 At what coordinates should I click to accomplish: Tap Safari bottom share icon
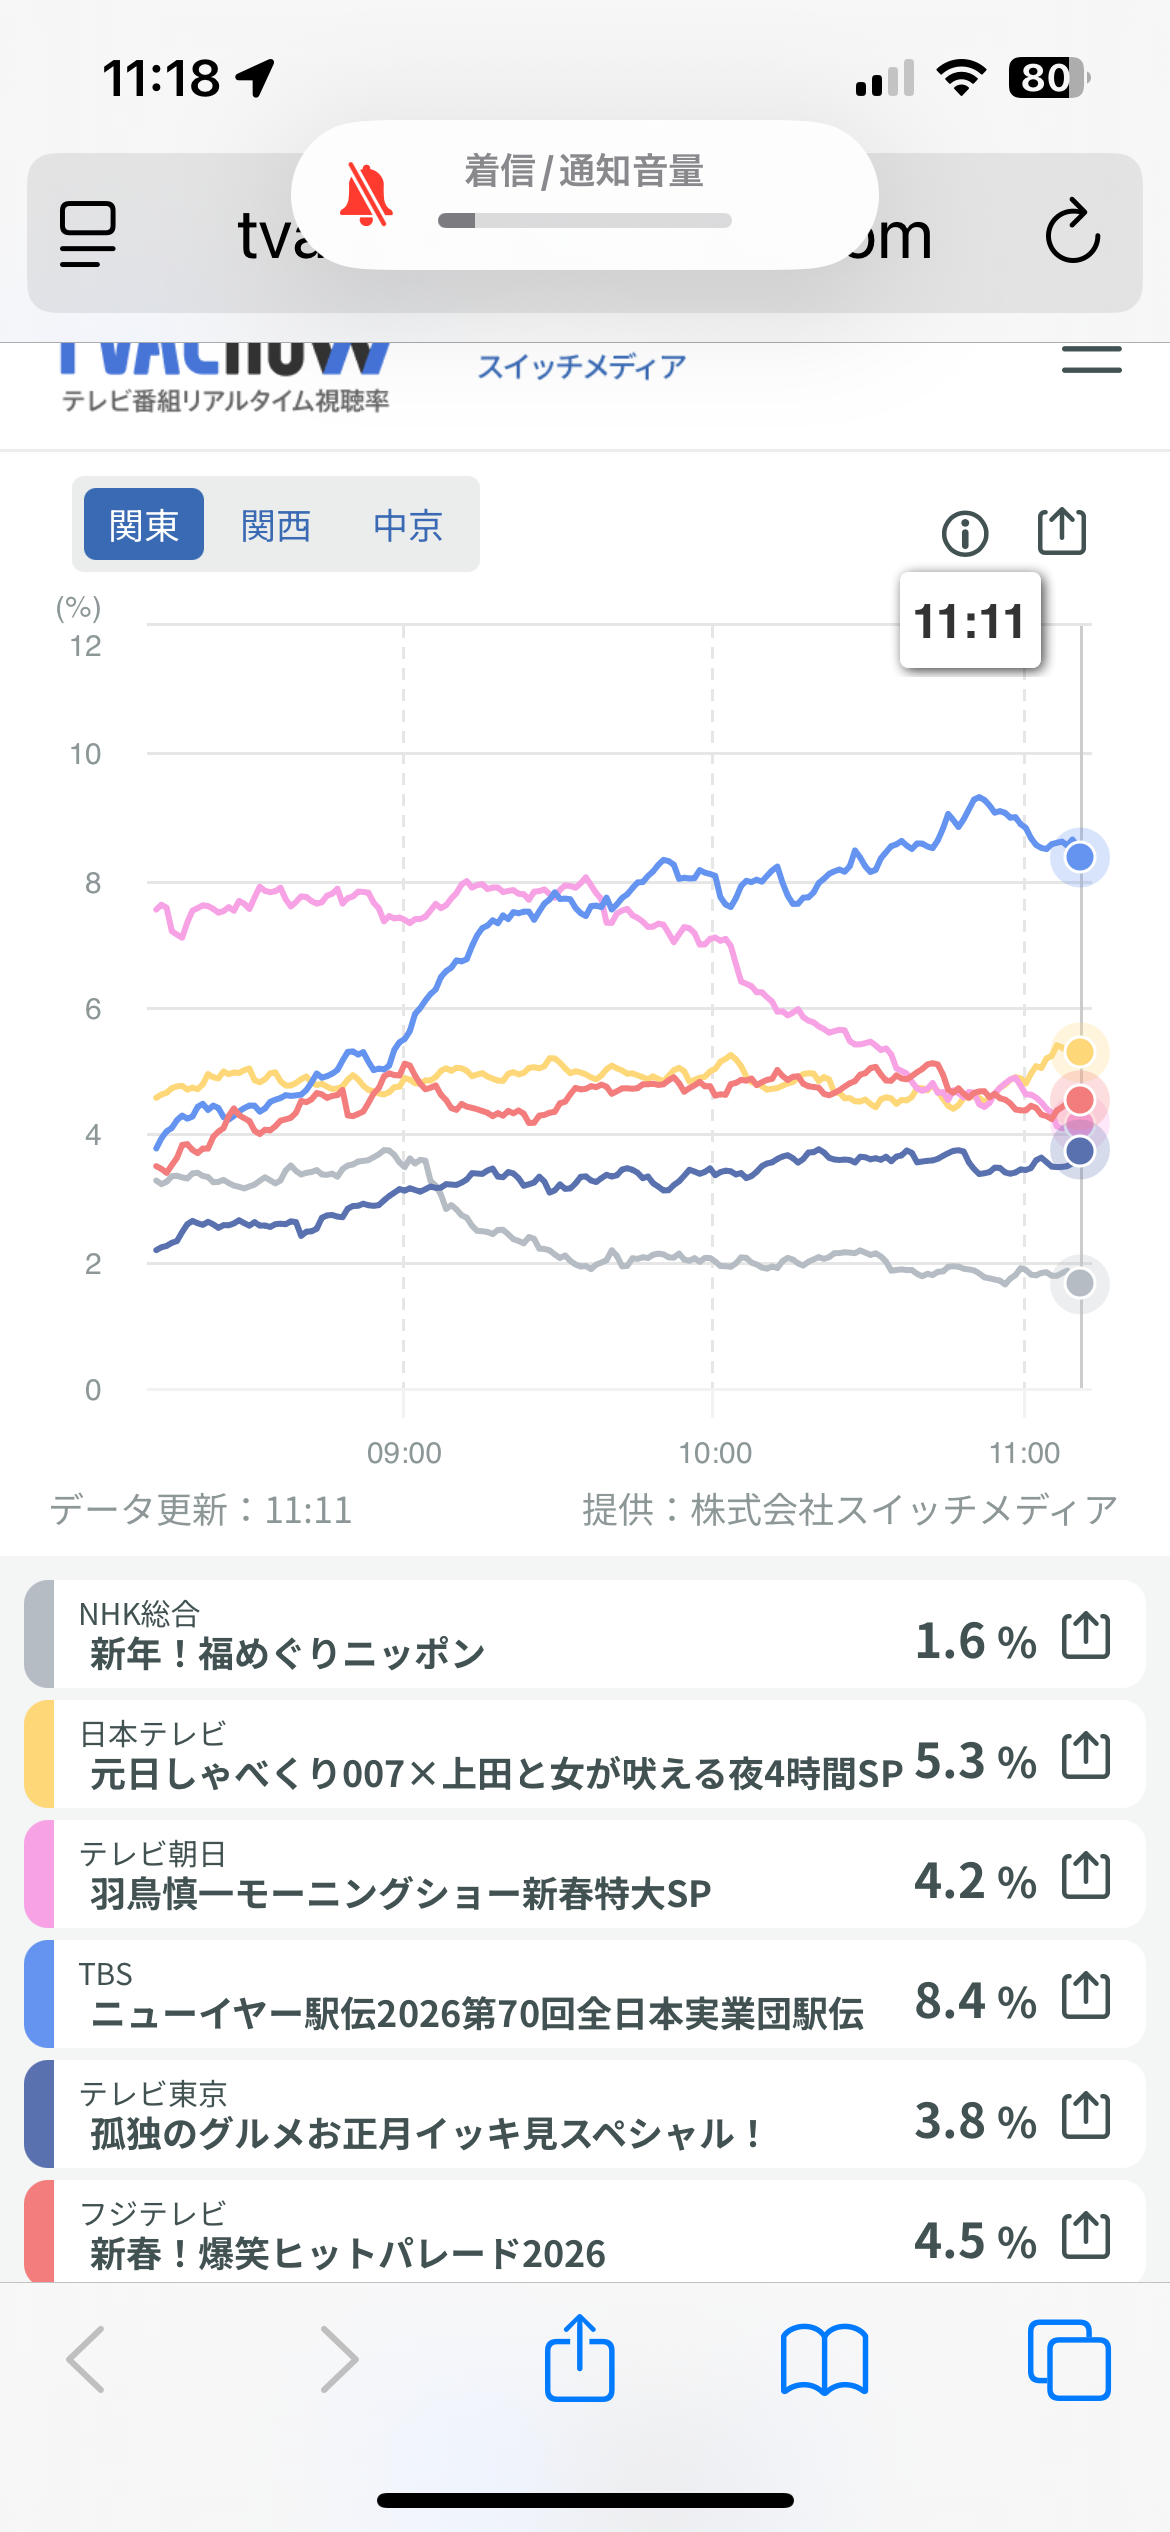point(579,2358)
